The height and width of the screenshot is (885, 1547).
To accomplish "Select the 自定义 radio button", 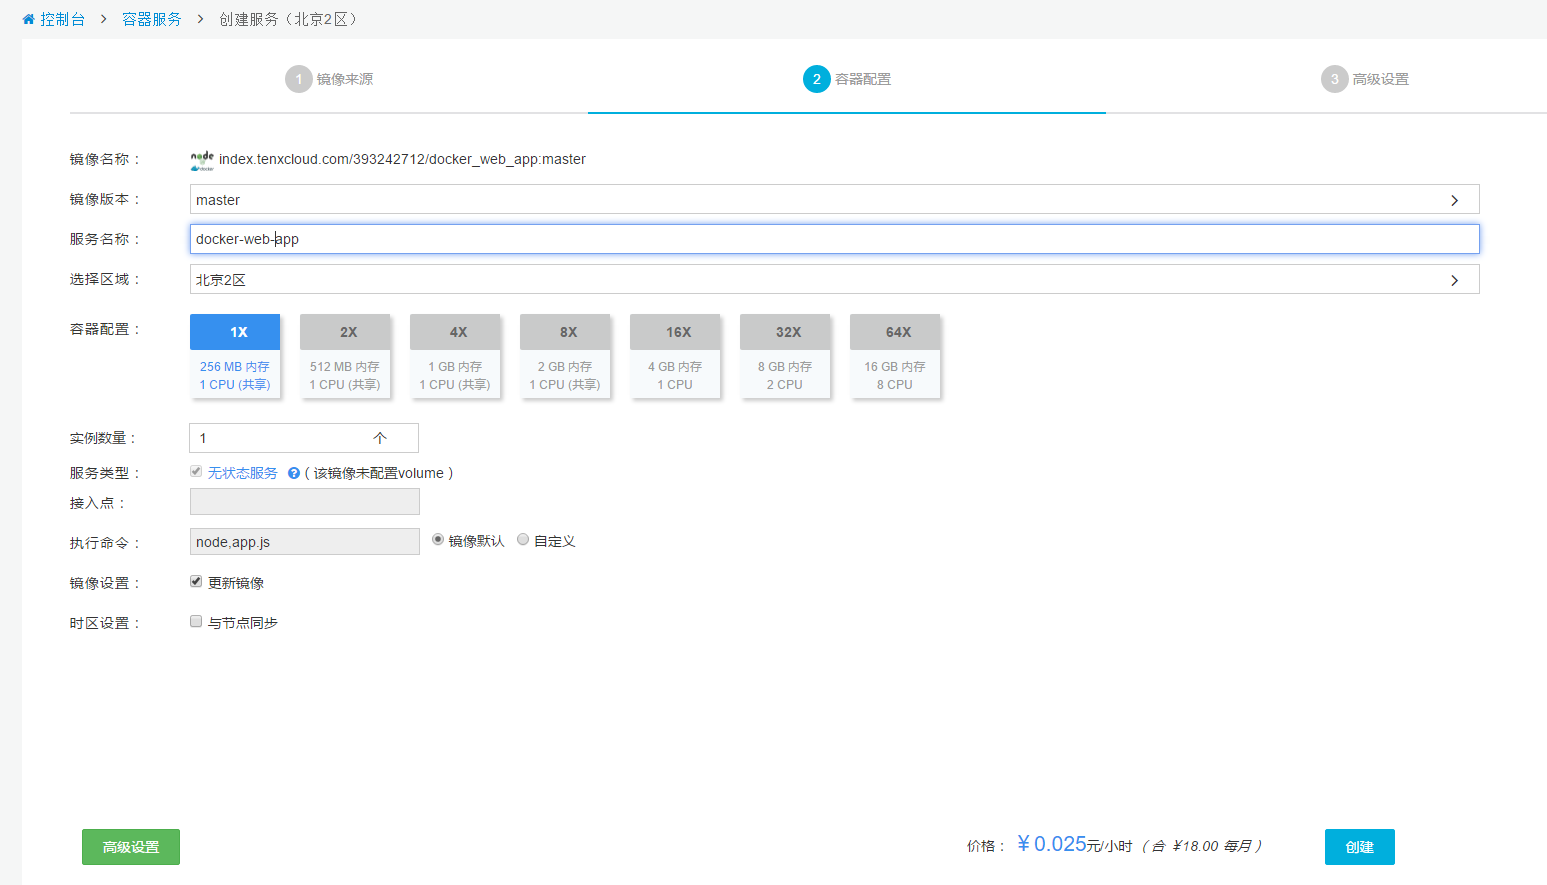I will tap(523, 540).
